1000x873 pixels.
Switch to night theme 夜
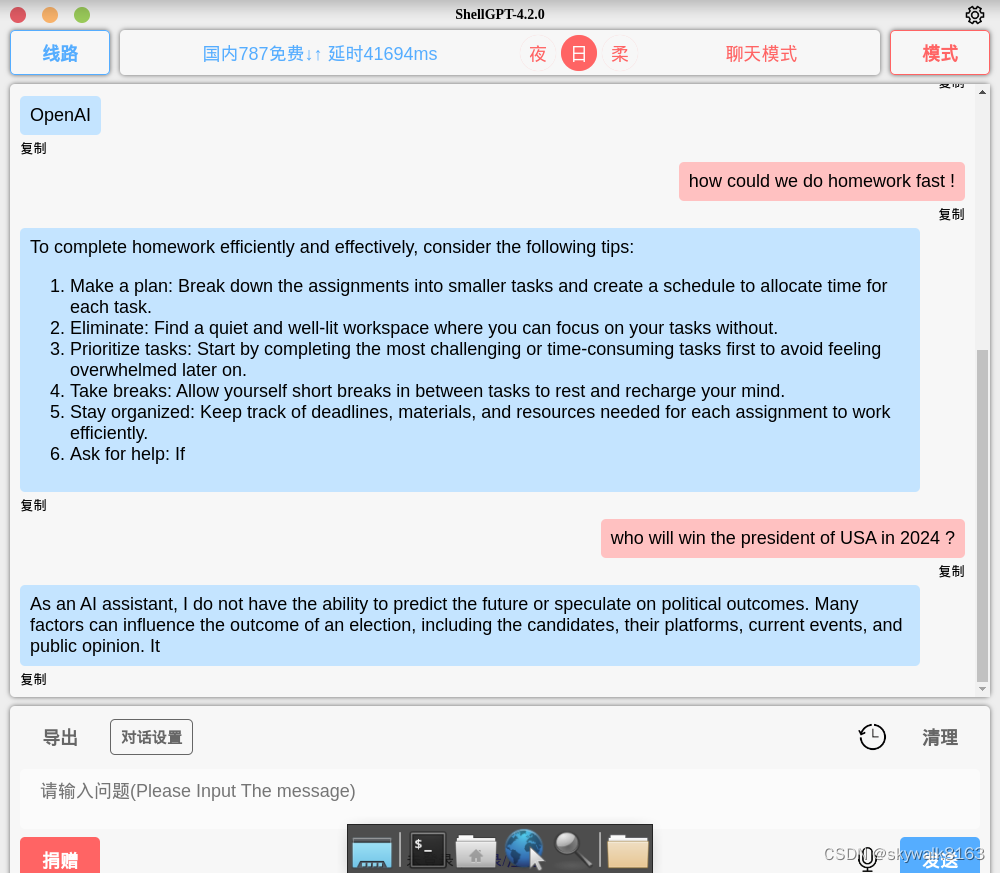[538, 54]
